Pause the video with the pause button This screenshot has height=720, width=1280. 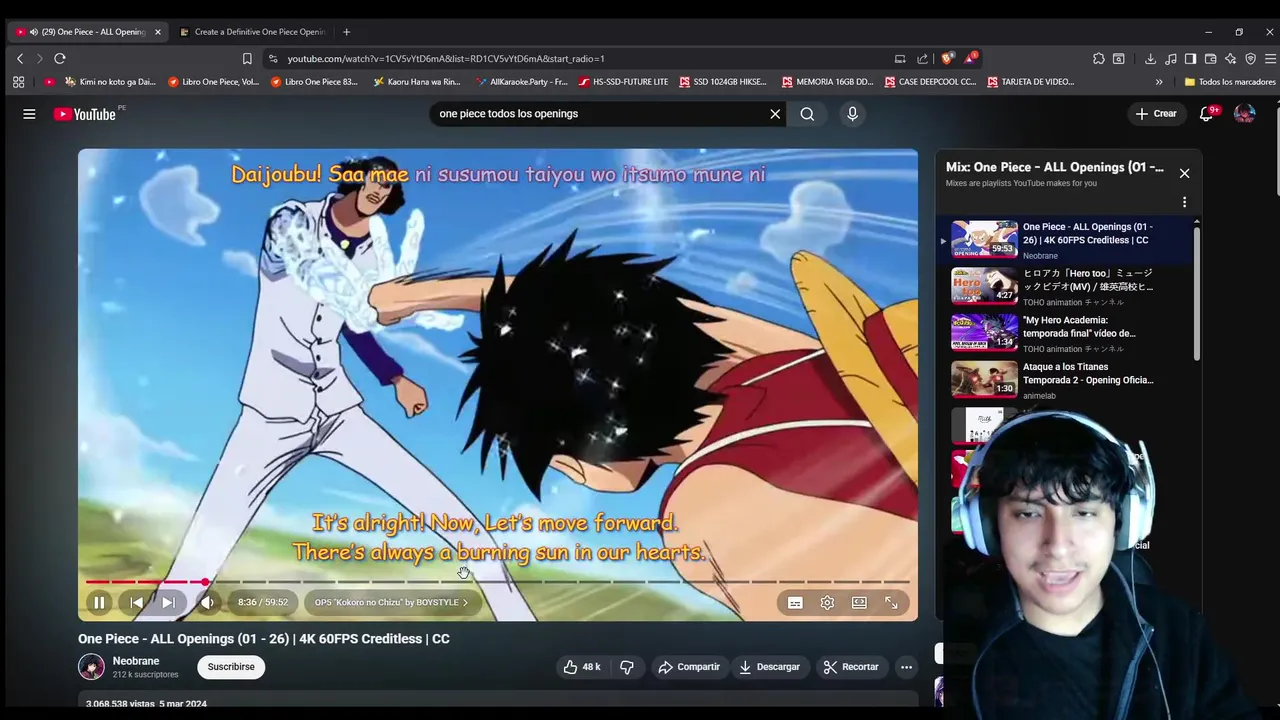(x=99, y=602)
